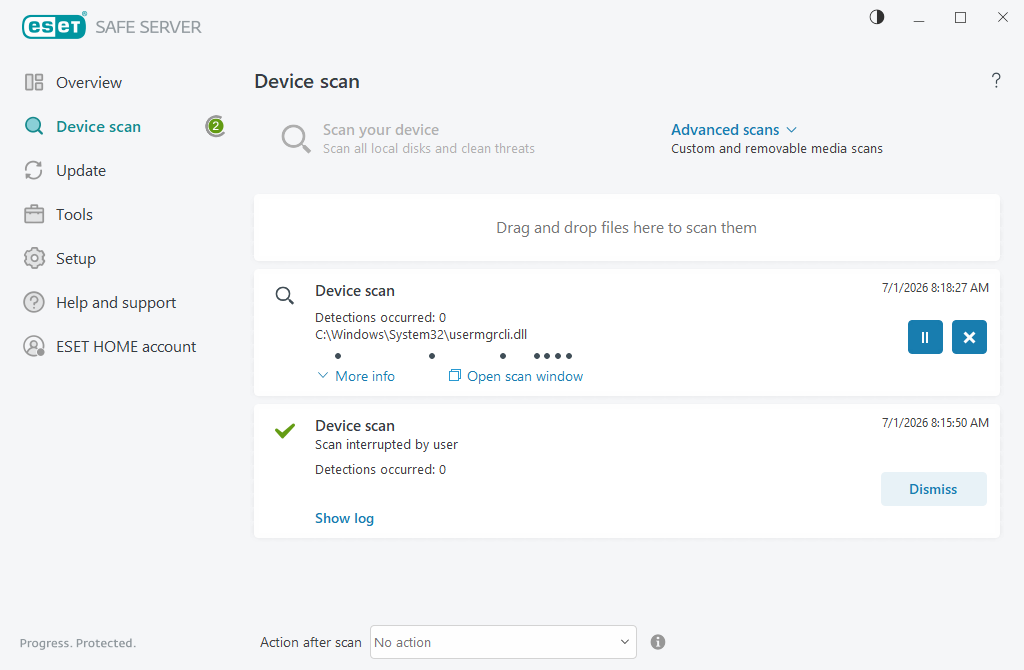Viewport: 1024px width, 670px height.
Task: Click the 'Progress. Protected.' slogan text
Action: click(78, 643)
